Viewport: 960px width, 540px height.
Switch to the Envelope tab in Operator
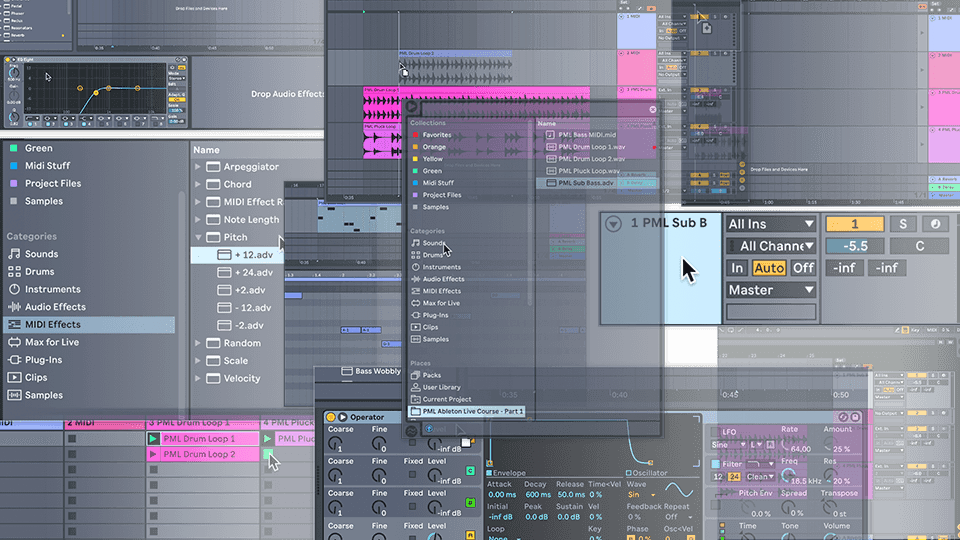[x=506, y=473]
